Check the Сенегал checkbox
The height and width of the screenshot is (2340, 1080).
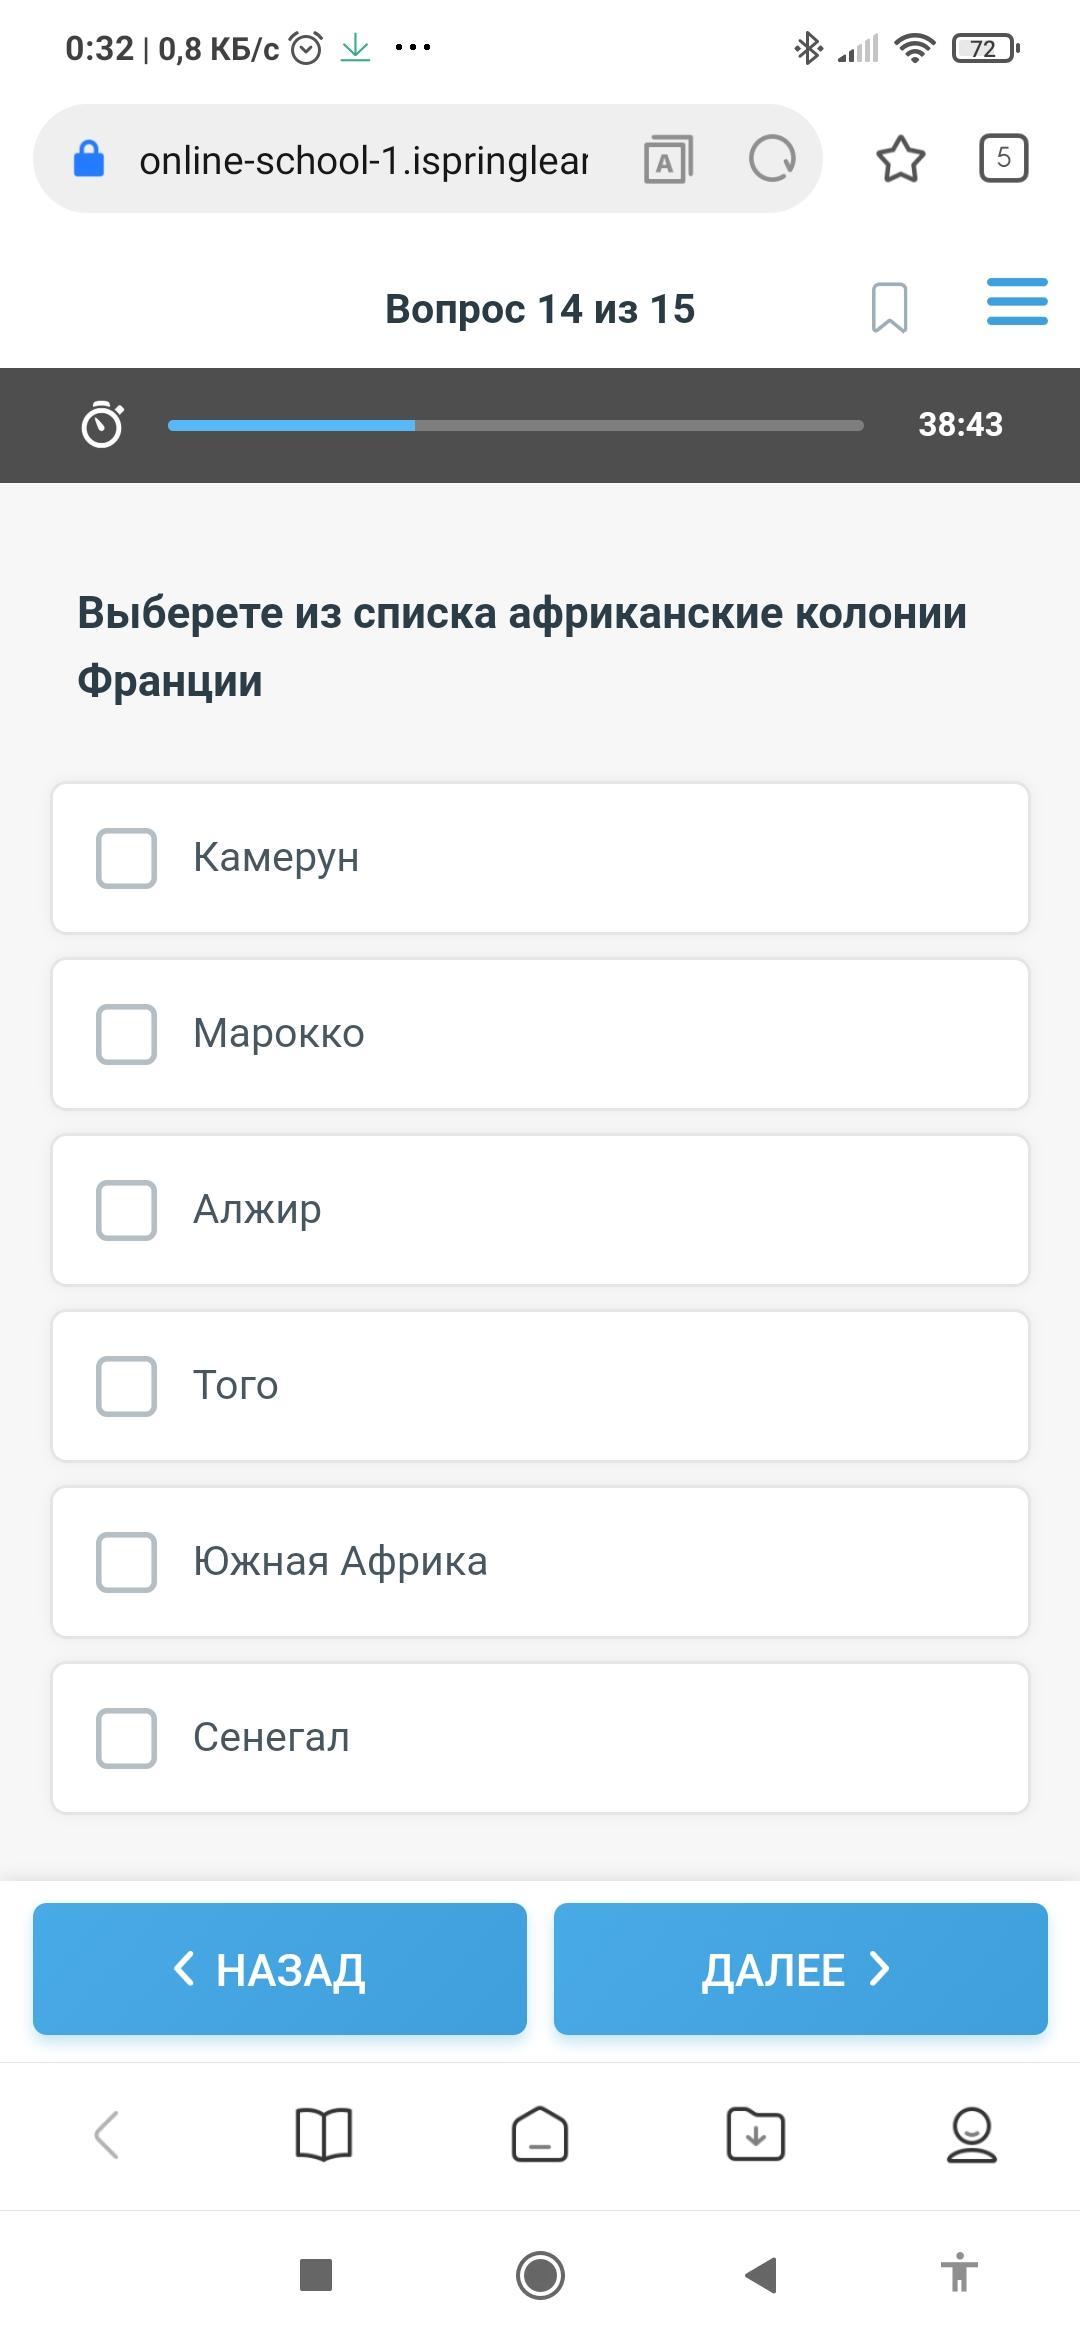126,1738
